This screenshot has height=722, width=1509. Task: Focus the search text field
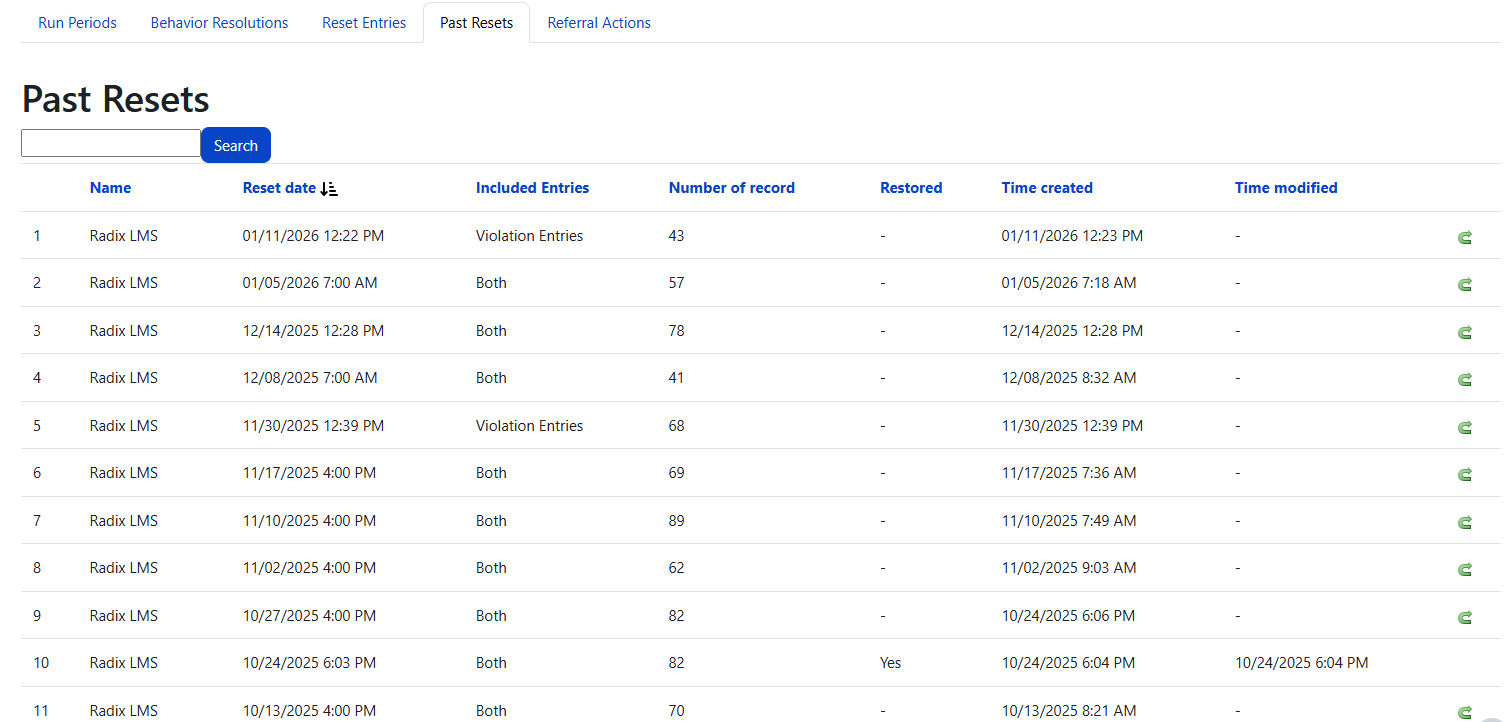[x=111, y=143]
